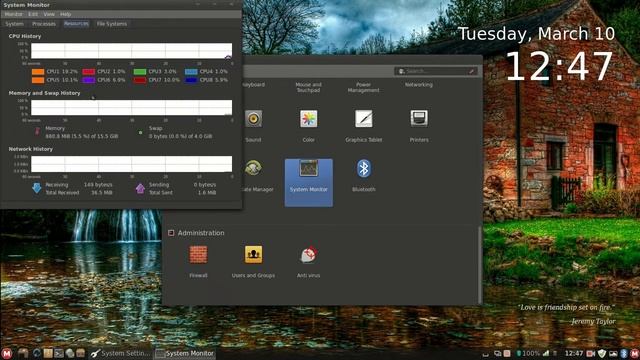Open the Help menu in System Monitor
Screen dimensions: 640x360
pyautogui.click(x=65, y=14)
